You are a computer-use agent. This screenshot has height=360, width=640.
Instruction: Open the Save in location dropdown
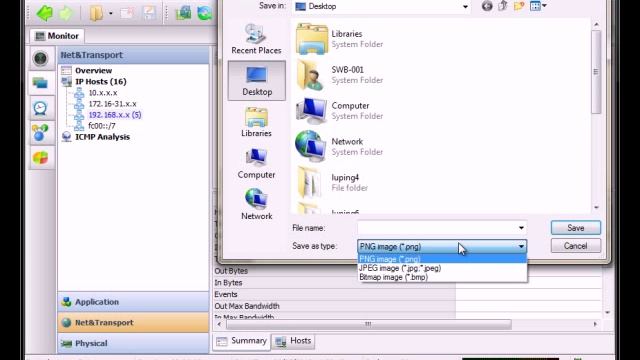(x=465, y=7)
